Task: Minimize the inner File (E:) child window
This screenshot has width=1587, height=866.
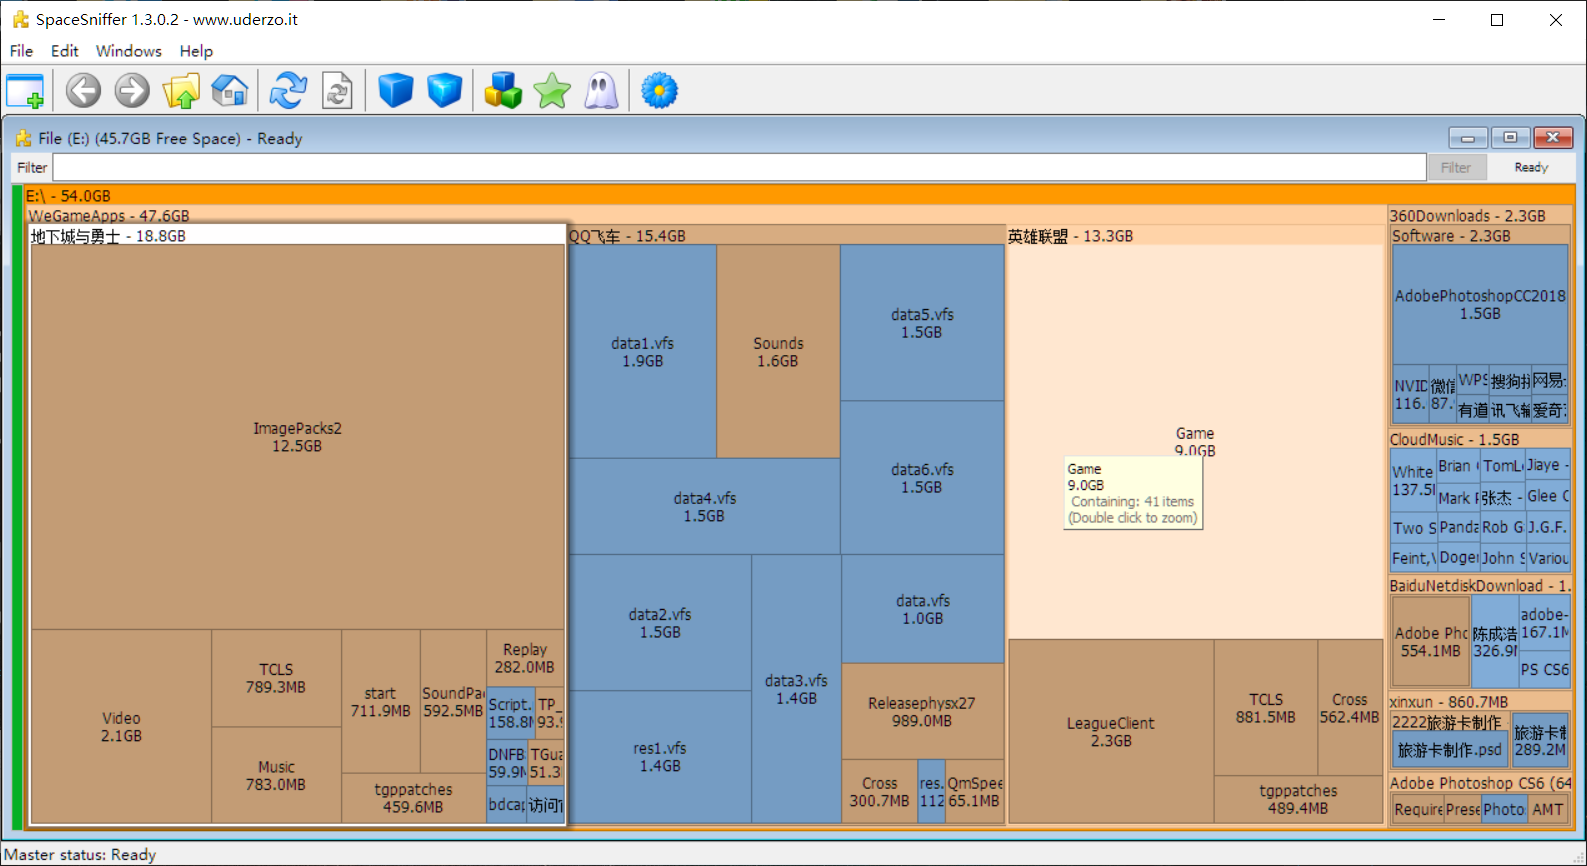Action: pos(1468,137)
